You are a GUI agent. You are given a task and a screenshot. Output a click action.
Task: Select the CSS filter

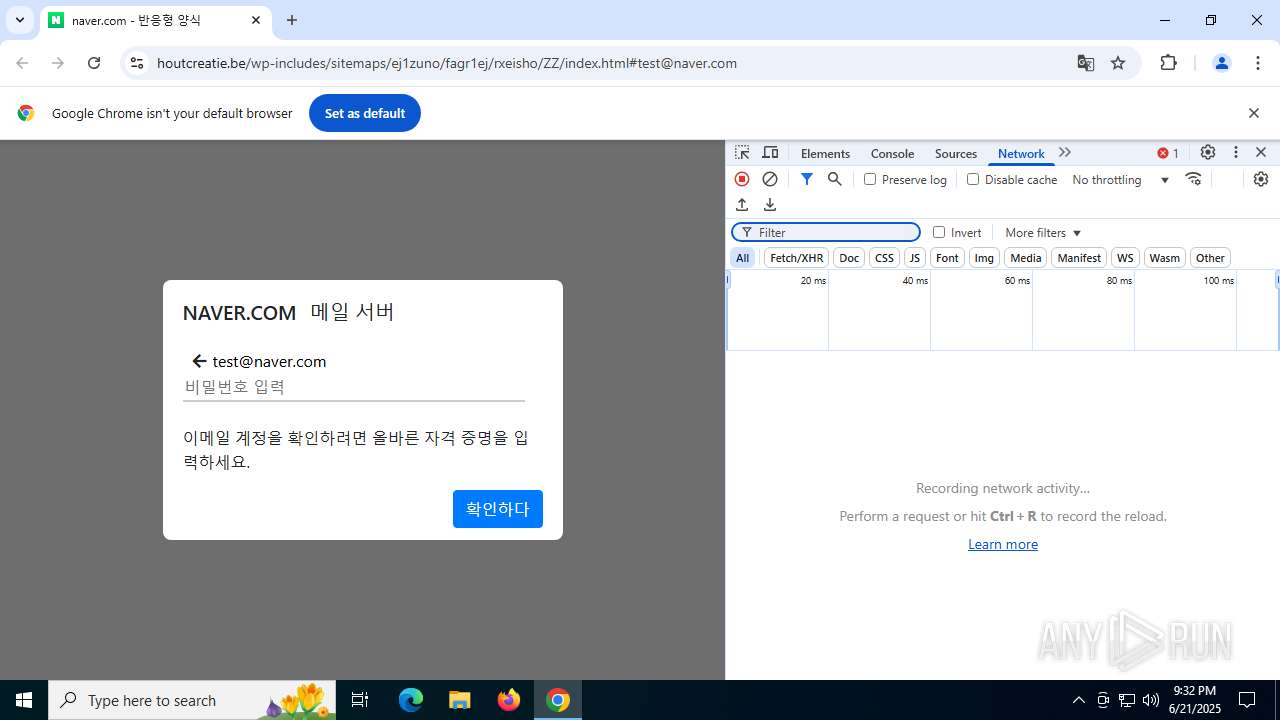pos(884,258)
